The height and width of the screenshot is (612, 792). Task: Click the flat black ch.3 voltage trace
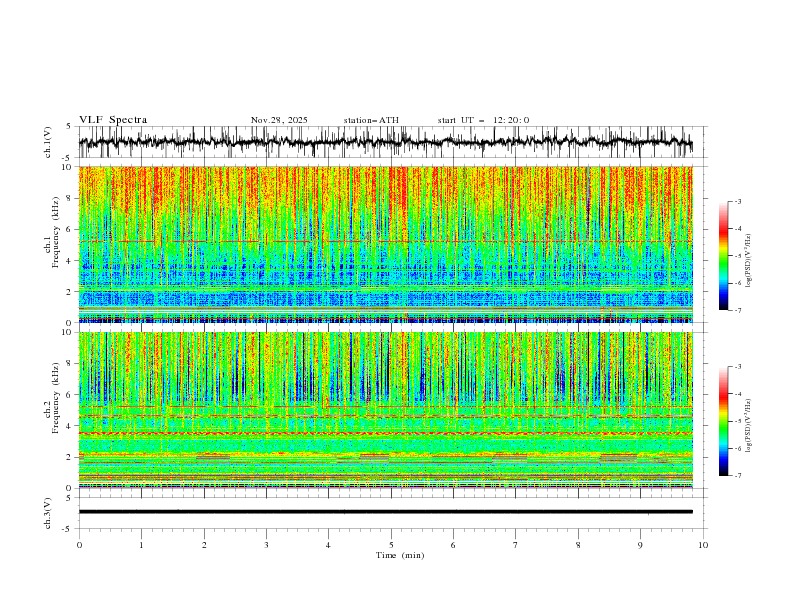point(385,512)
